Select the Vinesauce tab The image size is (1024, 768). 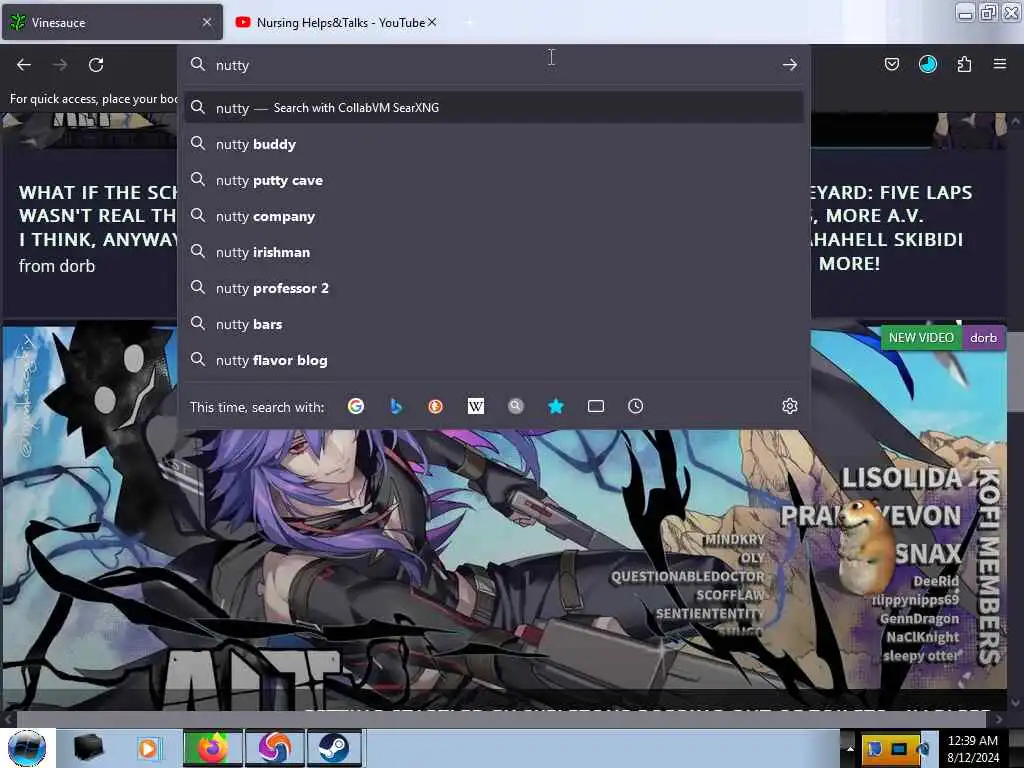coord(112,22)
